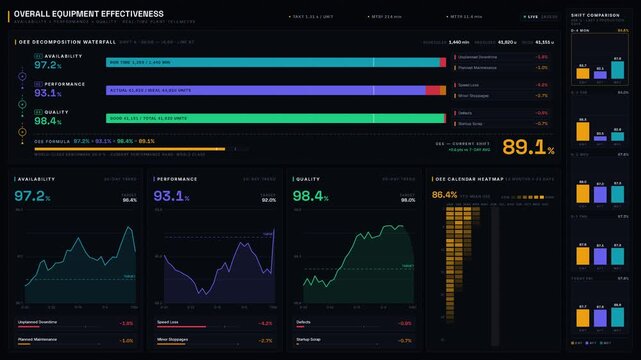Click the yellow OEE benchmark progress bar

130,149
